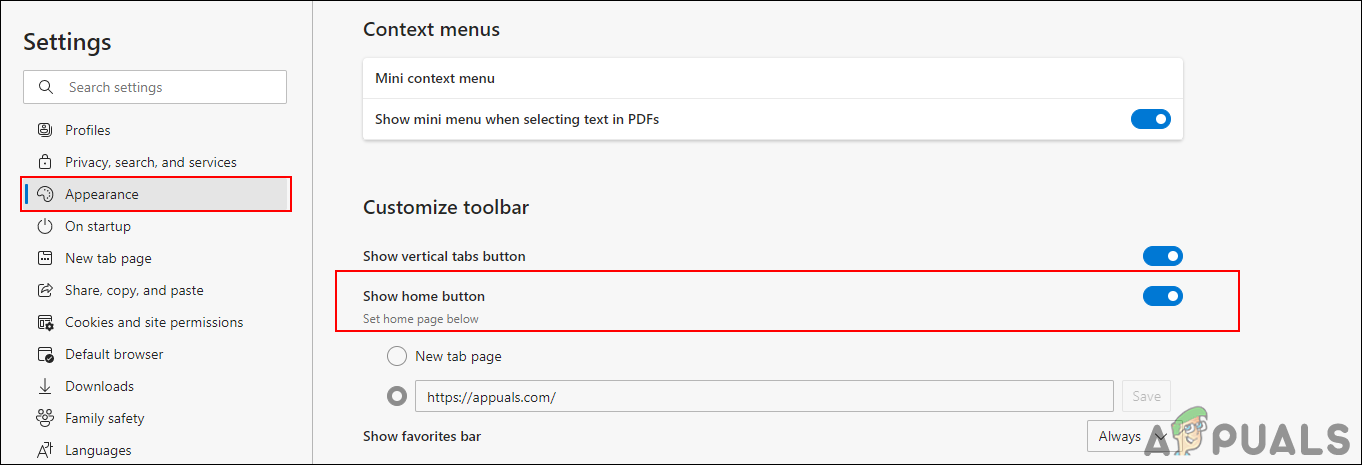Disable the Show vertical tabs button toggle
1362x465 pixels.
pyautogui.click(x=1162, y=256)
